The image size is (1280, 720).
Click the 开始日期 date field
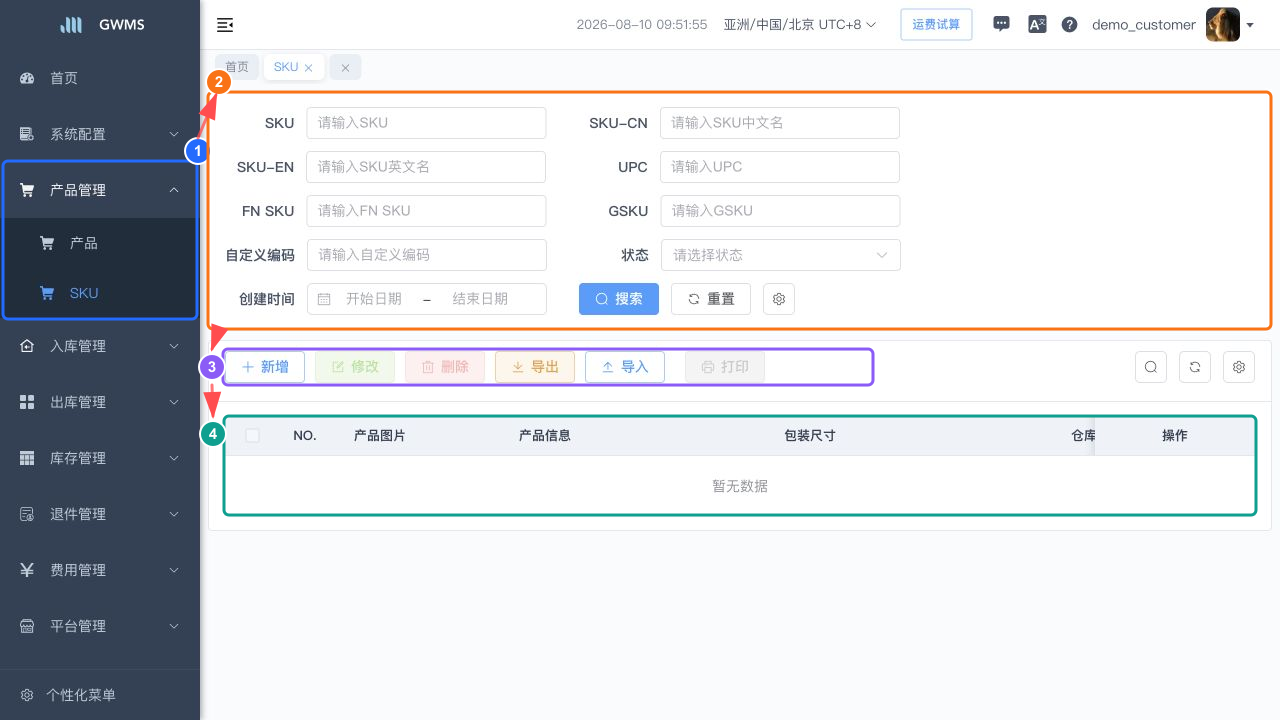coord(374,299)
